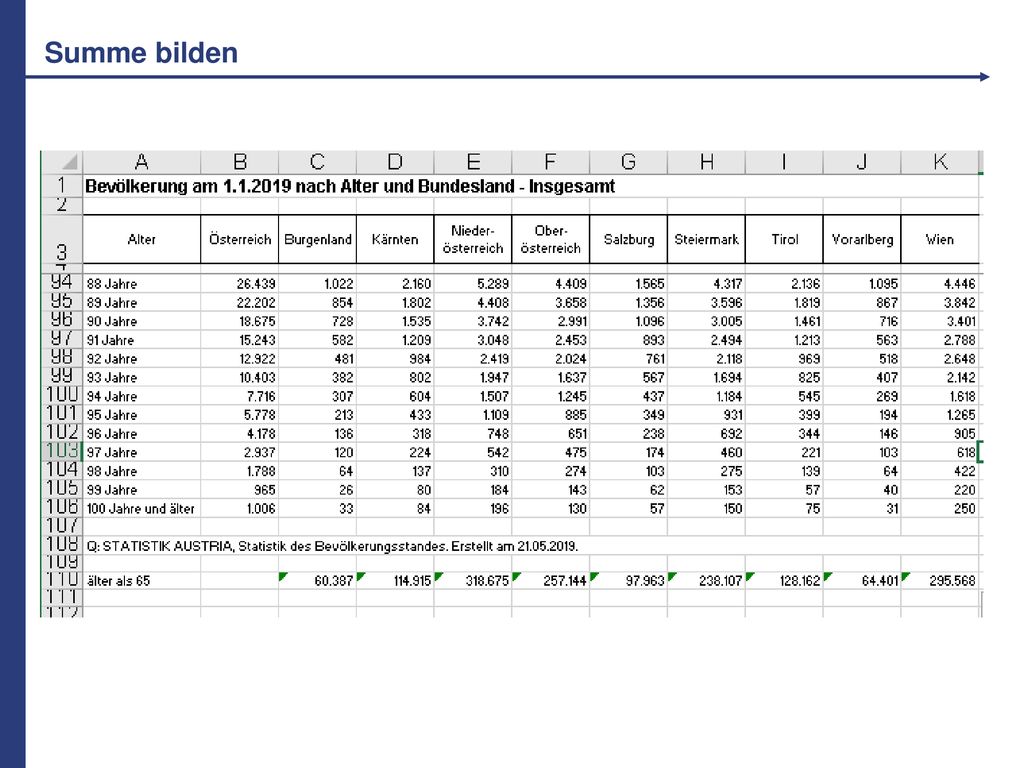The image size is (1024, 768).
Task: Click the 'älter als 65' cell
Action: tap(142, 580)
